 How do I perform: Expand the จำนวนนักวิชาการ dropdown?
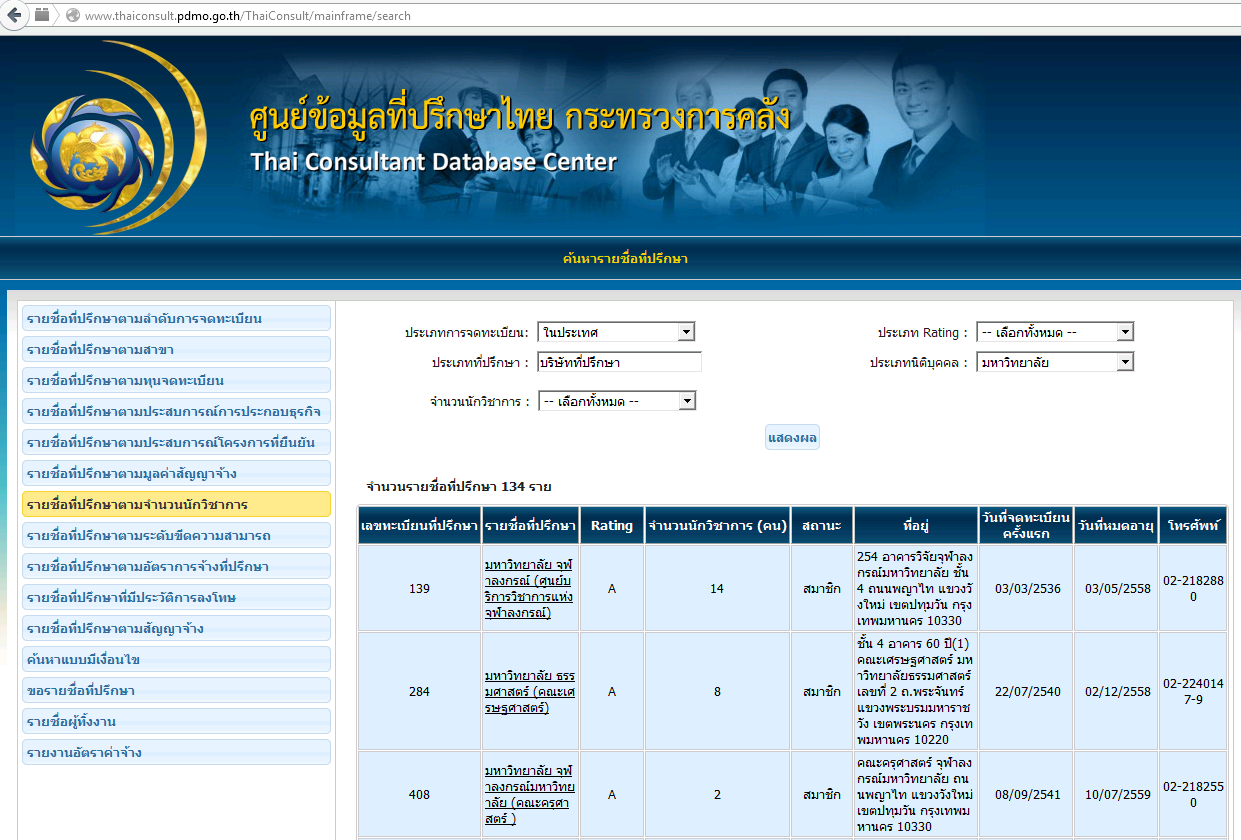point(616,401)
